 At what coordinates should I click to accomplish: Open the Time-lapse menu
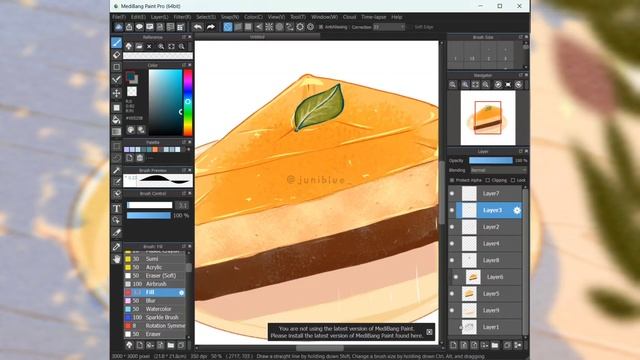click(373, 17)
